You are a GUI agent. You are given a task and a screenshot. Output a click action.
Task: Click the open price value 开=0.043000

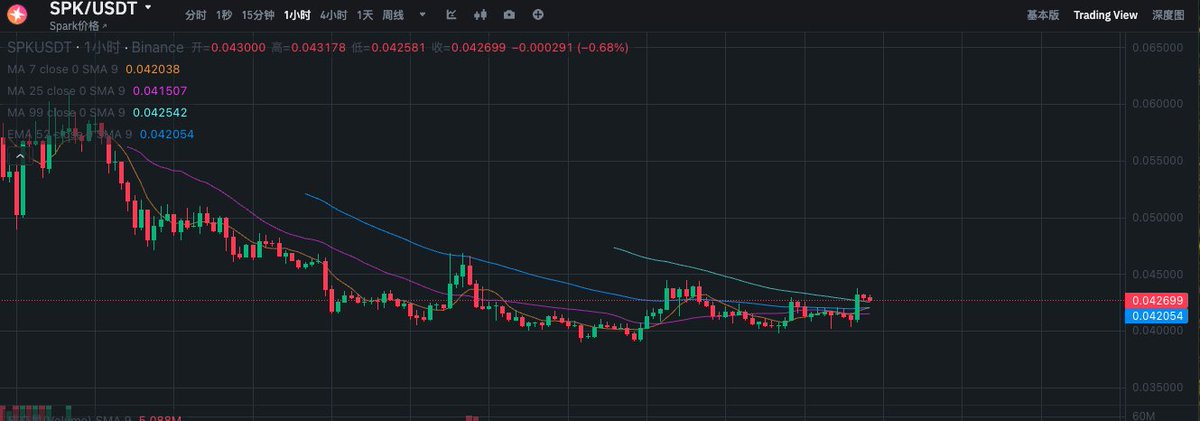pos(228,47)
